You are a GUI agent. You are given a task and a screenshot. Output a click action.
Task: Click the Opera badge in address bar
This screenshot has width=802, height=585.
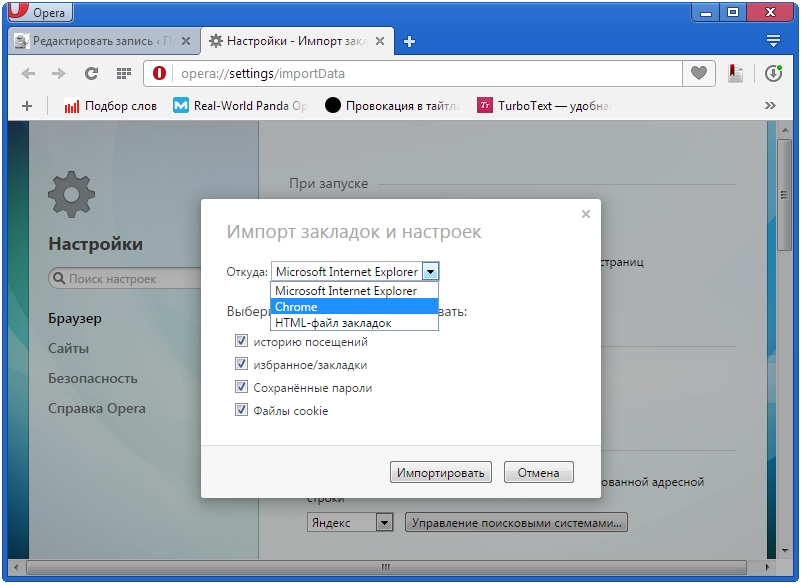point(159,73)
